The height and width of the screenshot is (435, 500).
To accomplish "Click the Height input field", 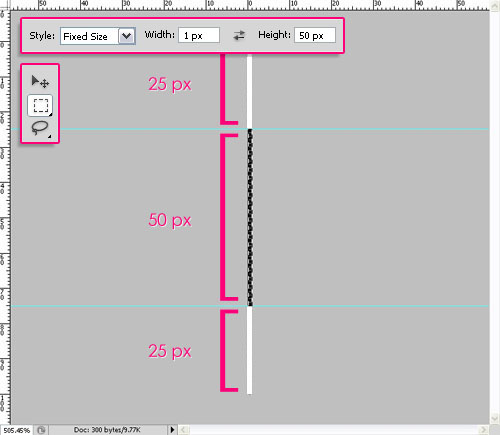I will (x=315, y=35).
